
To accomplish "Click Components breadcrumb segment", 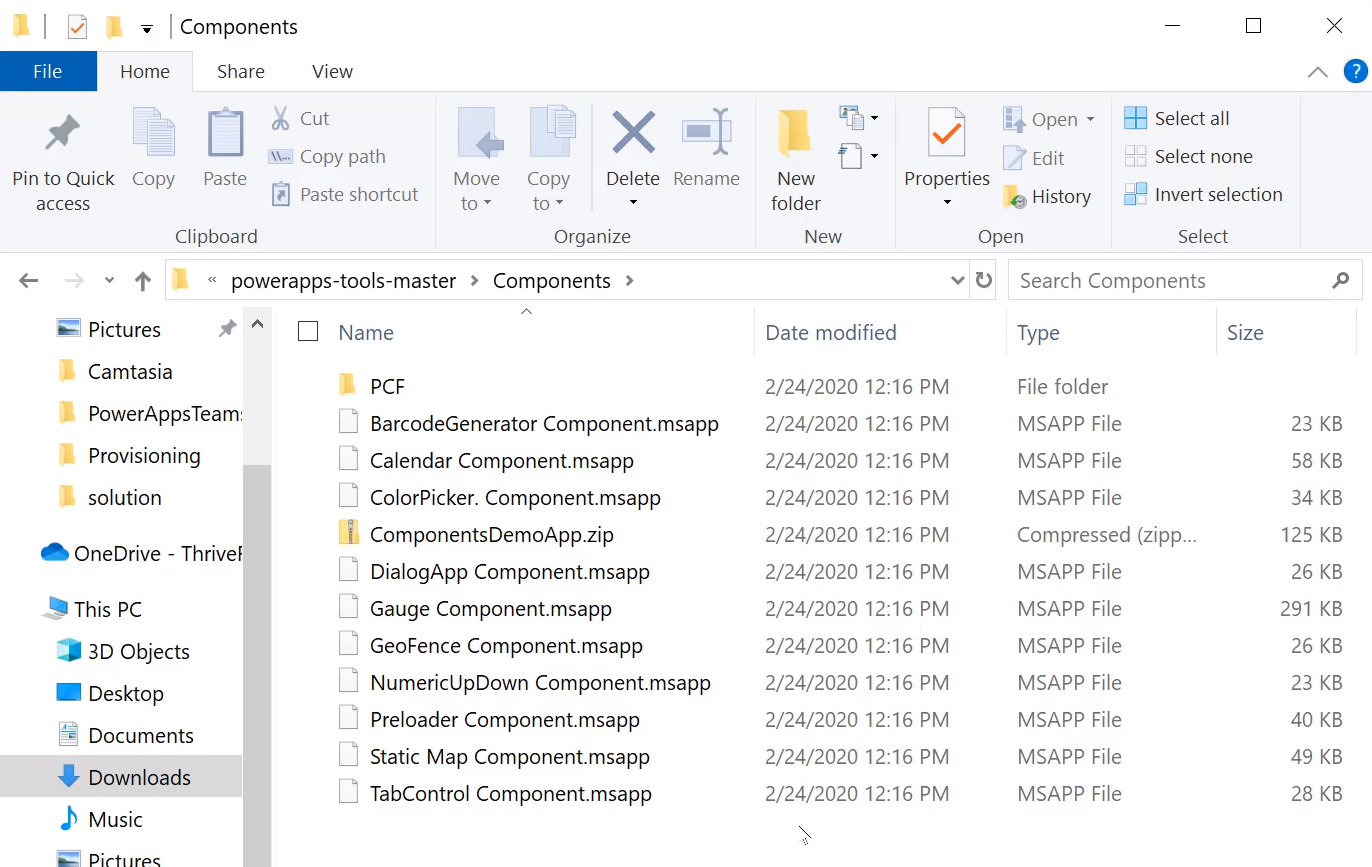I will (x=552, y=281).
